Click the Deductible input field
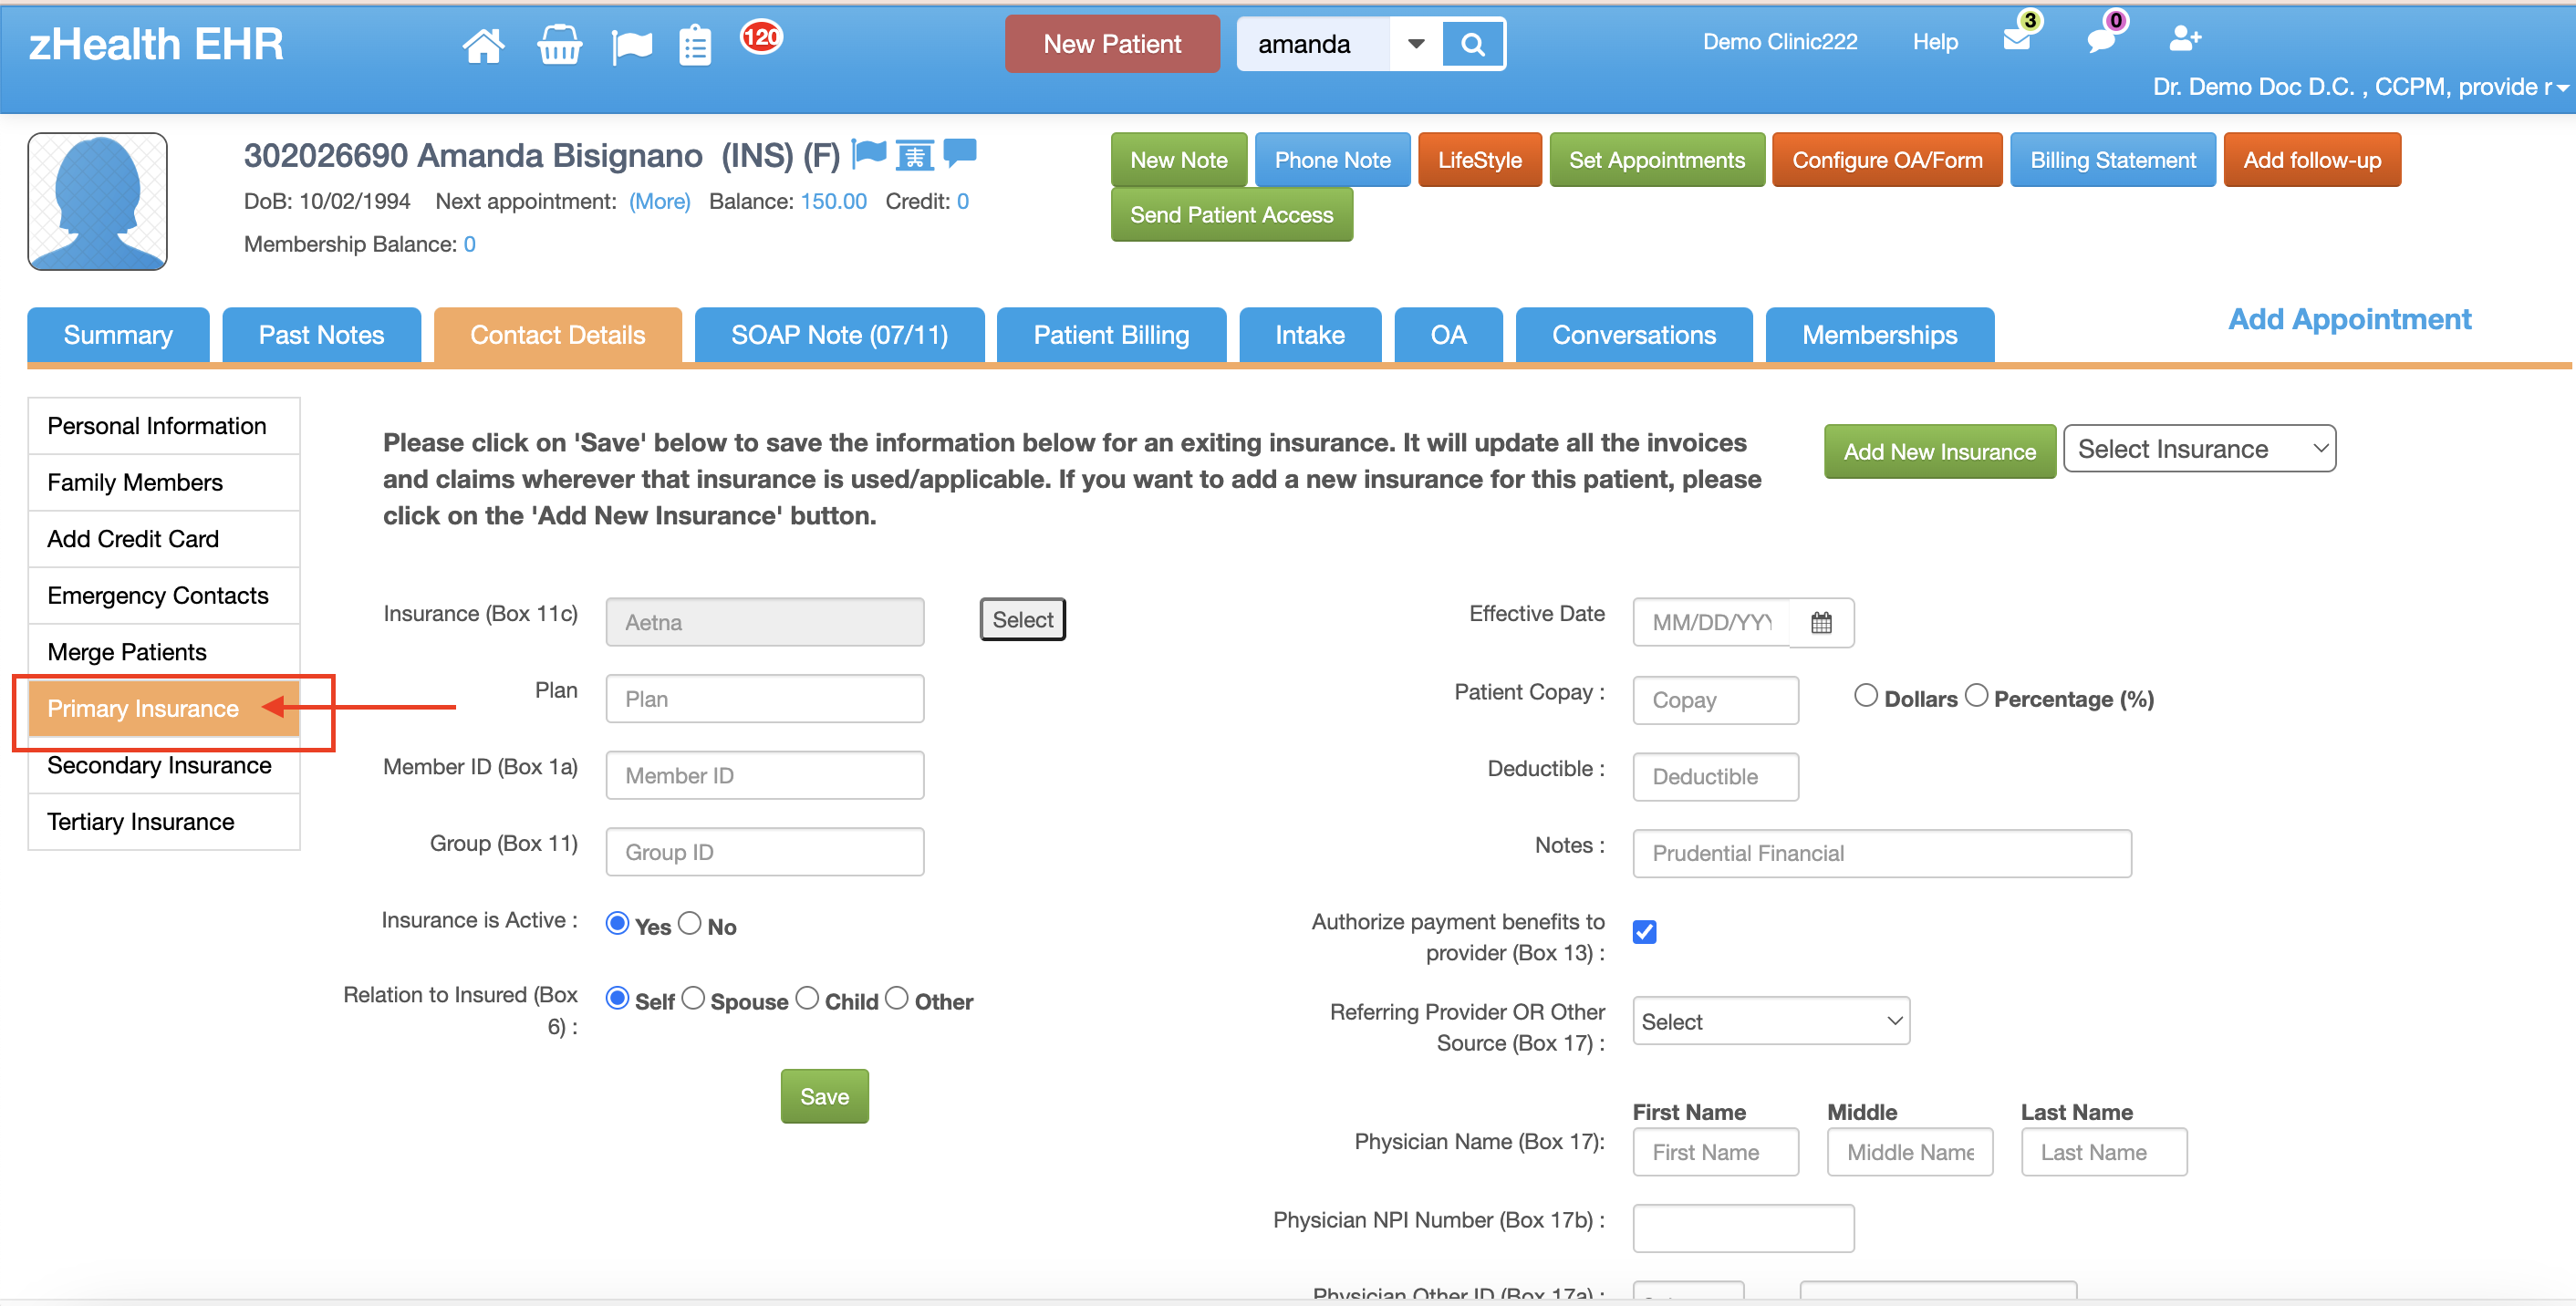Viewport: 2576px width, 1306px height. coord(1715,777)
